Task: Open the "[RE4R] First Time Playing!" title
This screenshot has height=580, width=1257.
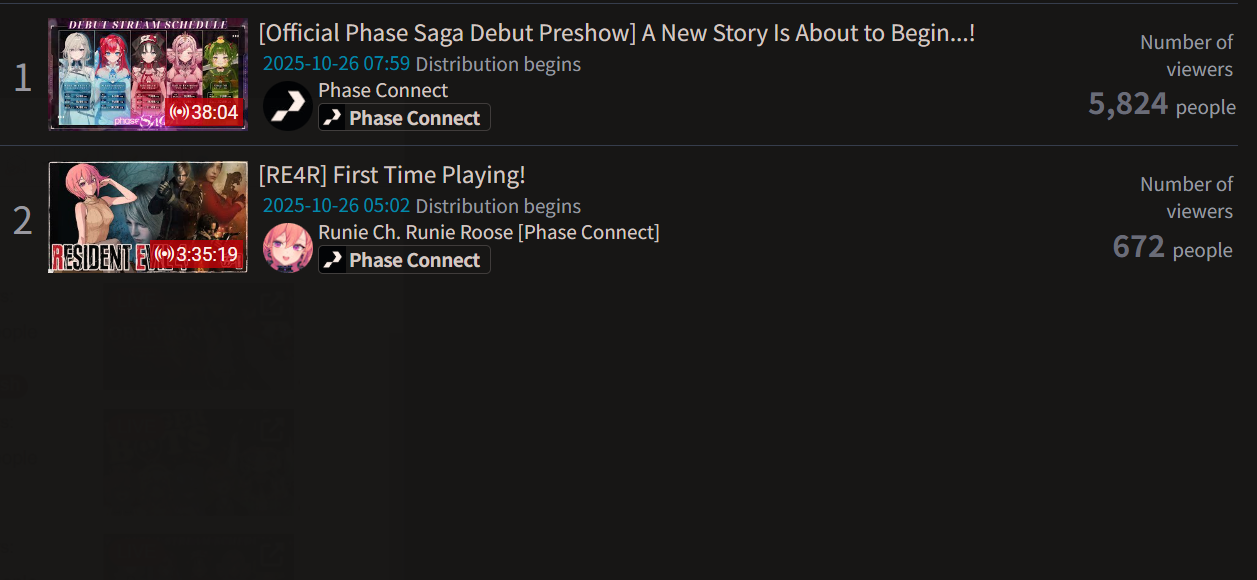Action: click(x=392, y=175)
